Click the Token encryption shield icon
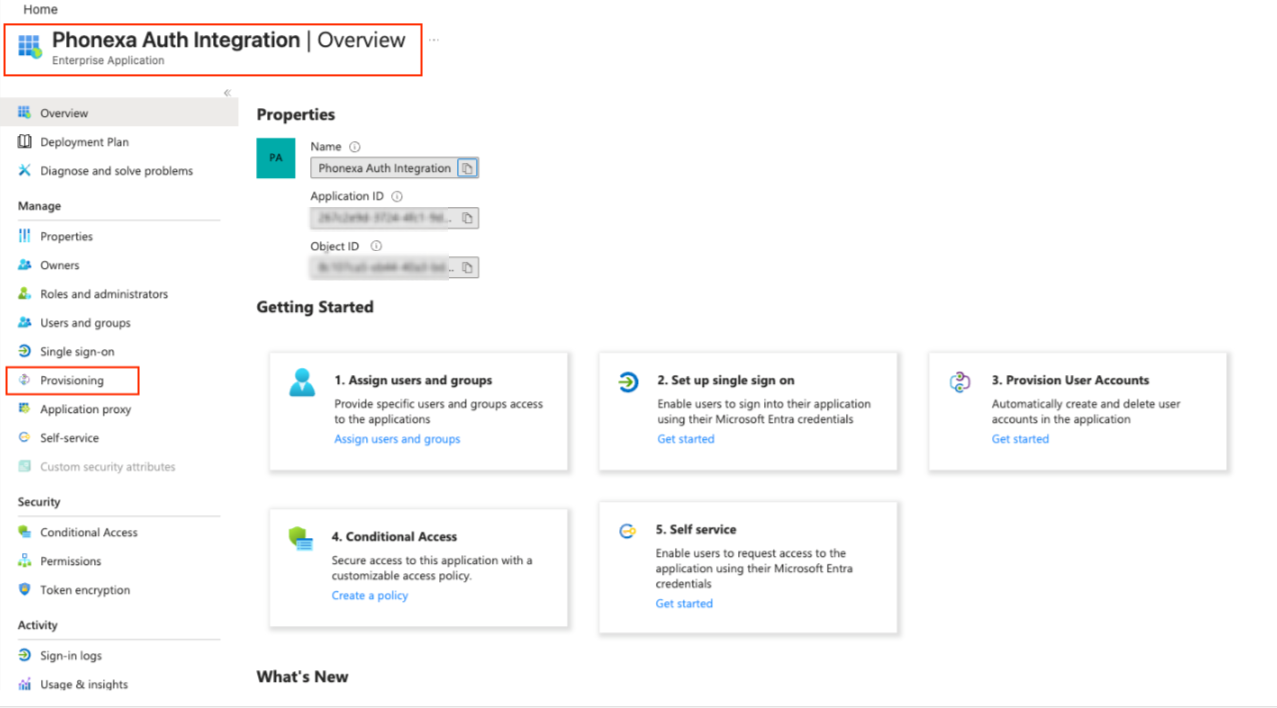This screenshot has height=708, width=1277. click(x=25, y=590)
